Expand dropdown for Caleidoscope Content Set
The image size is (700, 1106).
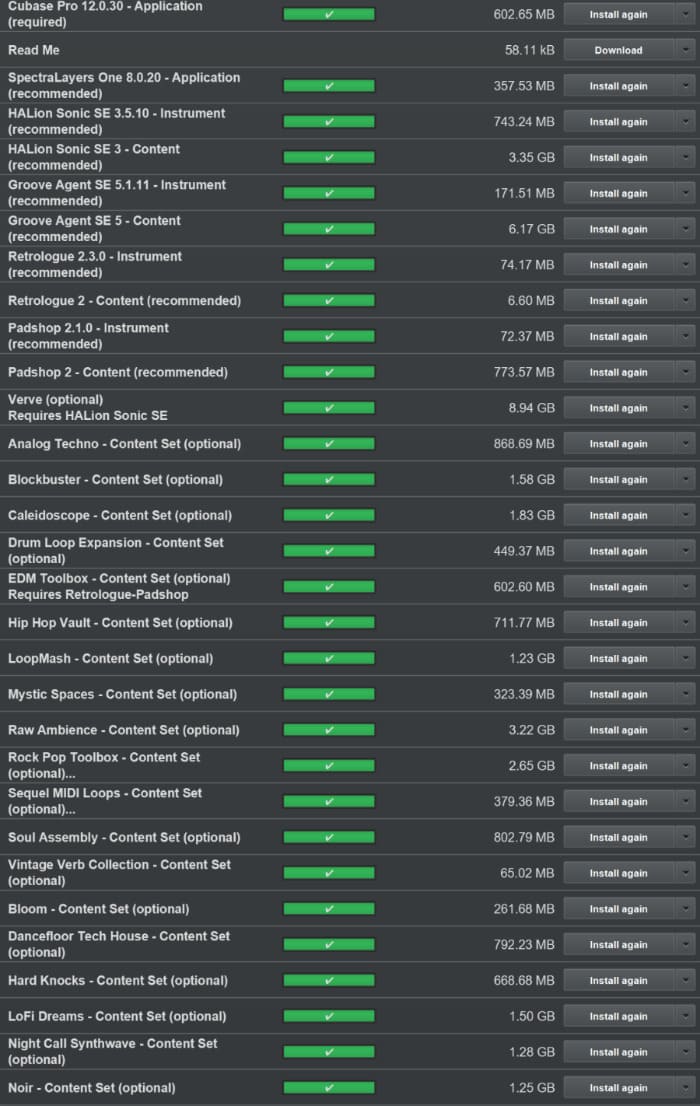685,516
